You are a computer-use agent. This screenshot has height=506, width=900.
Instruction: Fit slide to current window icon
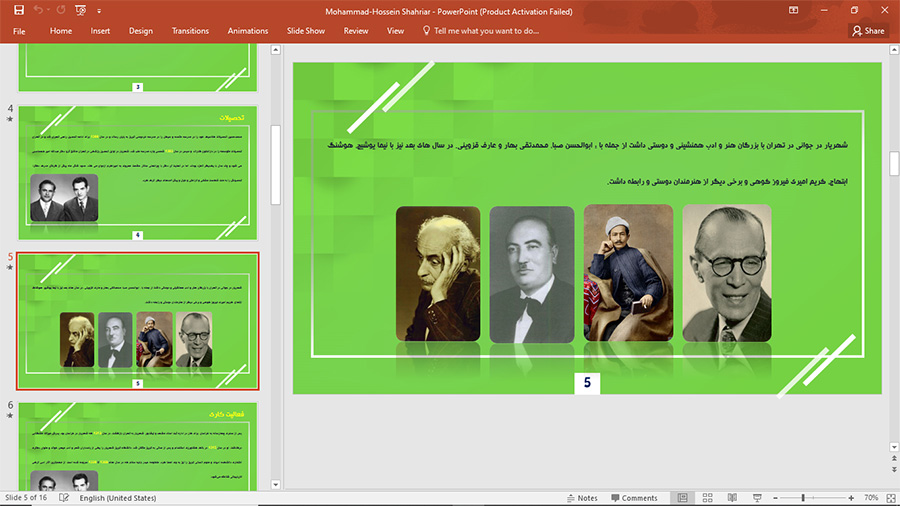pos(888,497)
